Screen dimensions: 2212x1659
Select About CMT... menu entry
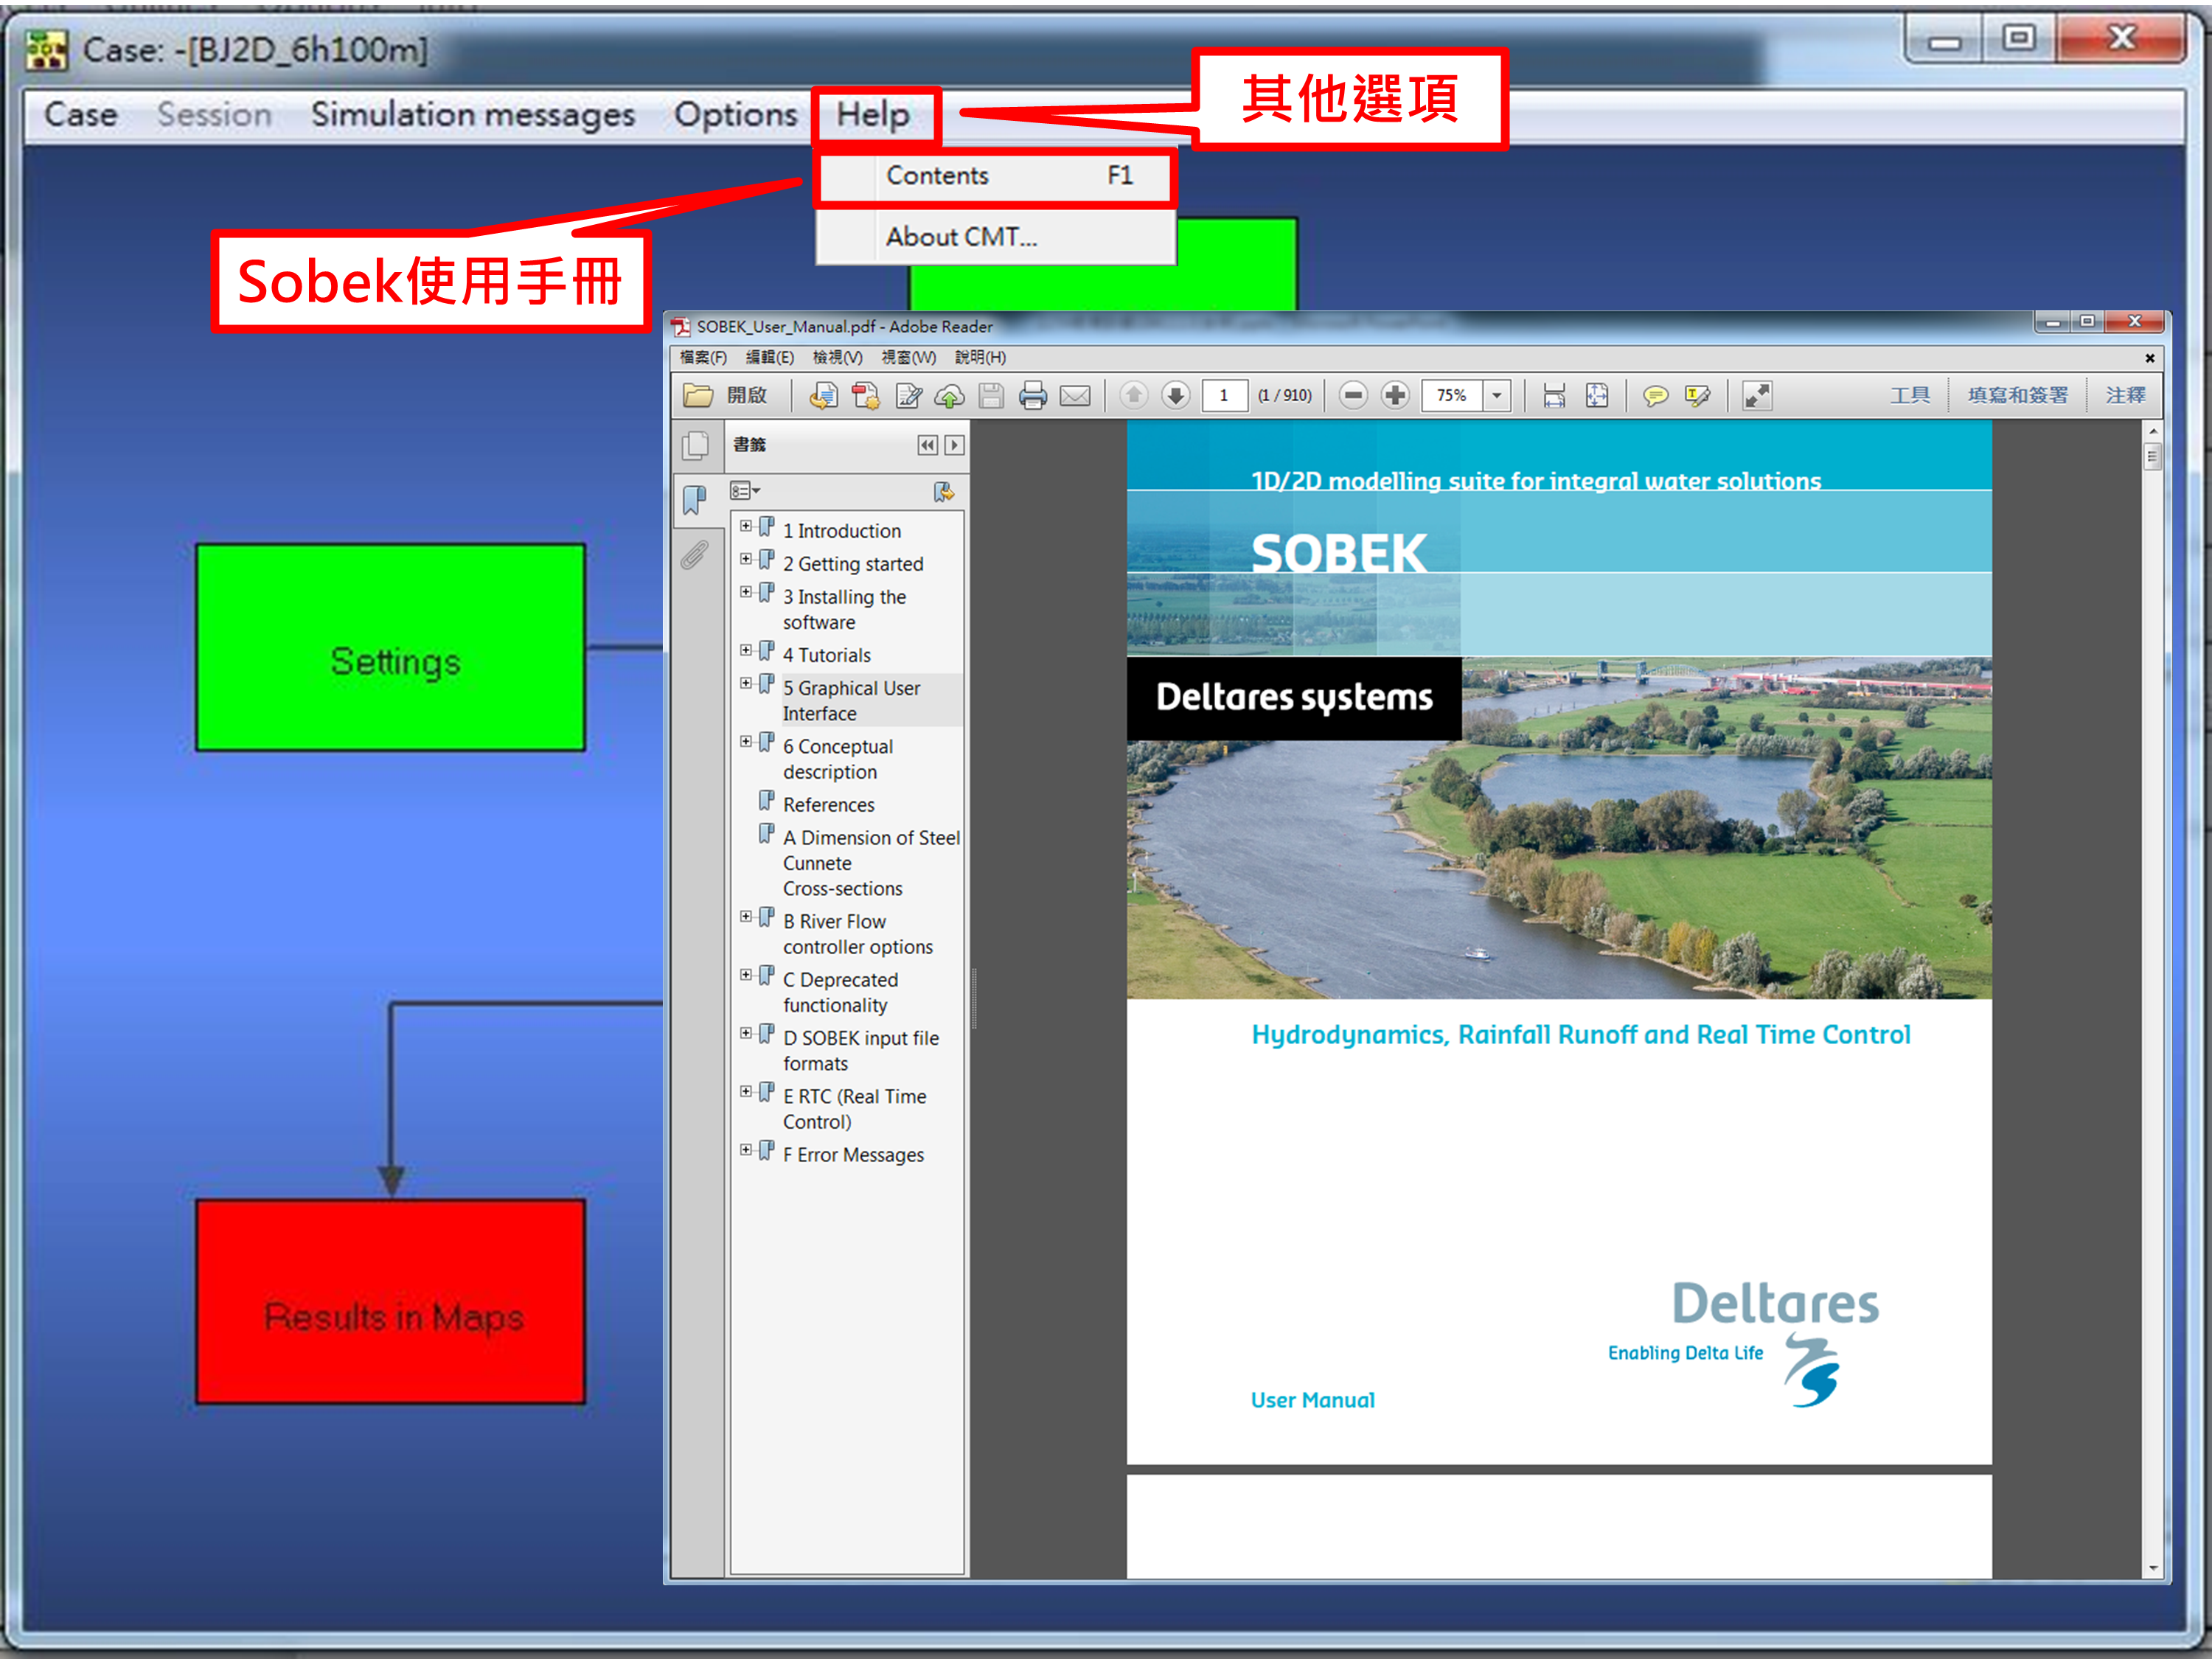[x=995, y=237]
